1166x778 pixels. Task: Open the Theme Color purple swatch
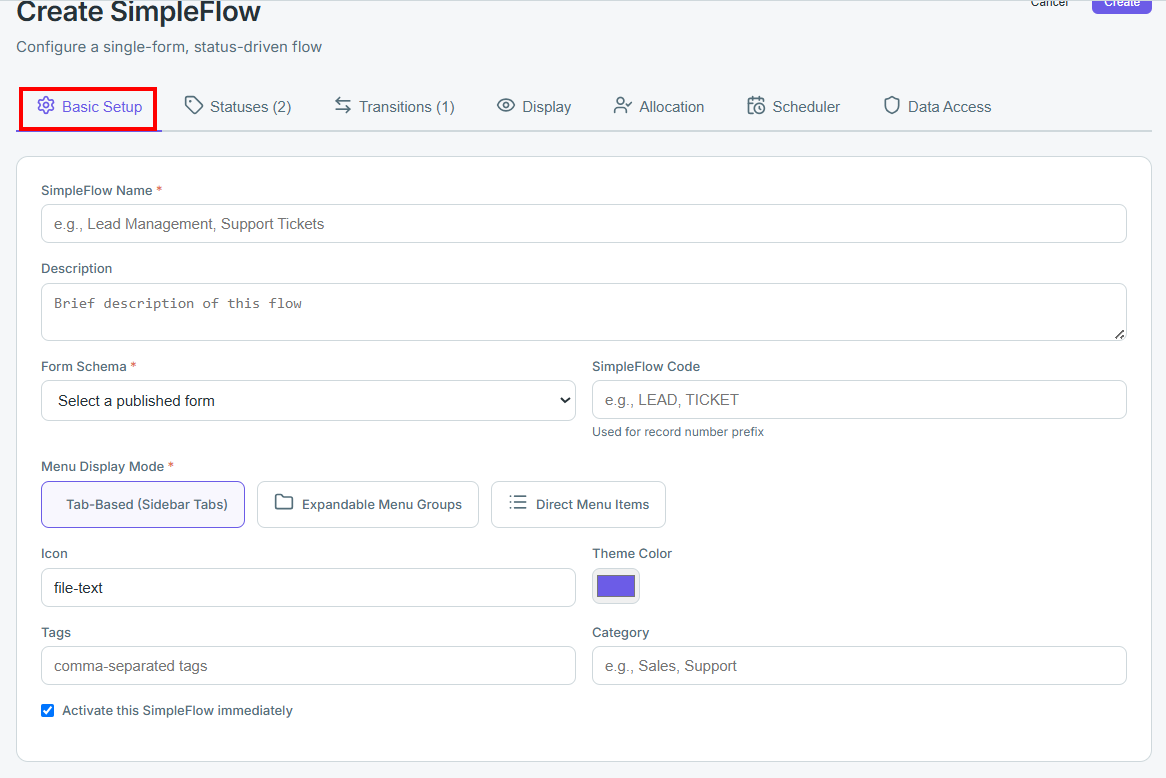[616, 586]
